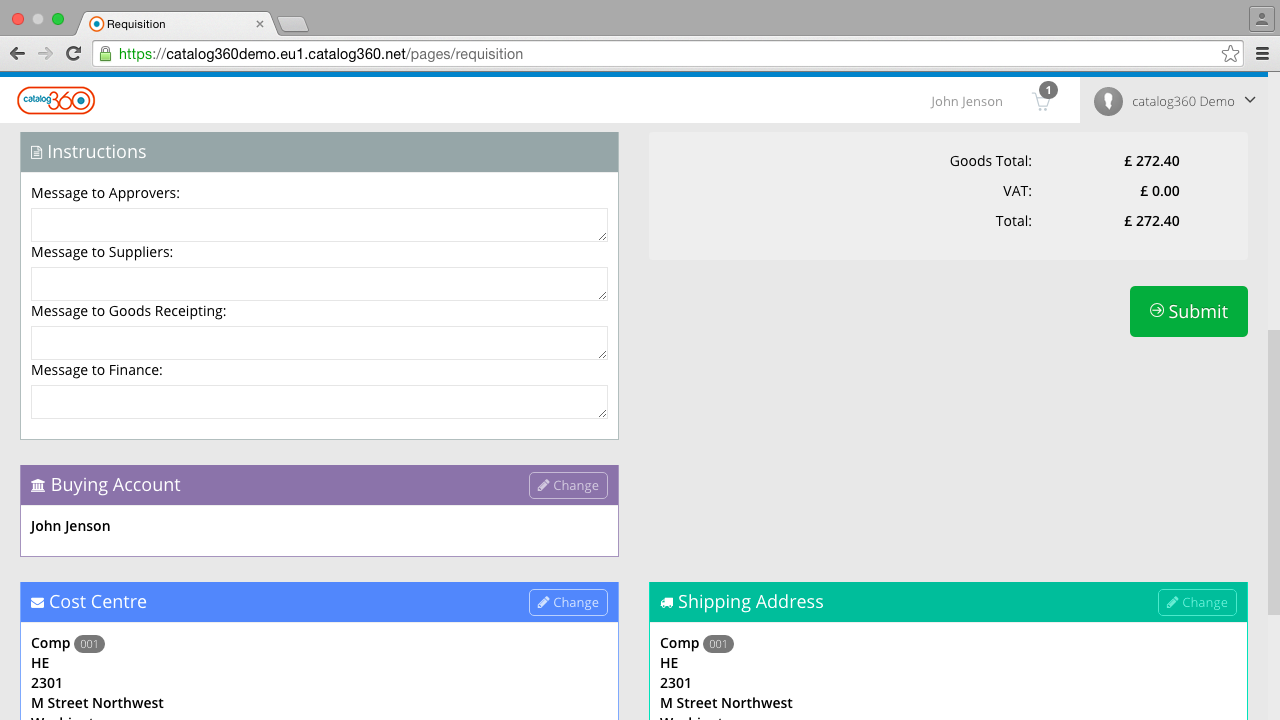
Task: Focus the Message to Goods Receipting field
Action: click(x=319, y=343)
